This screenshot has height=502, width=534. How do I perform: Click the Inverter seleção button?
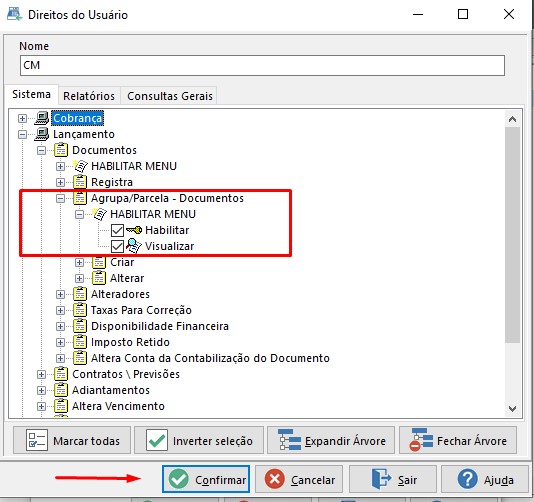tap(199, 440)
